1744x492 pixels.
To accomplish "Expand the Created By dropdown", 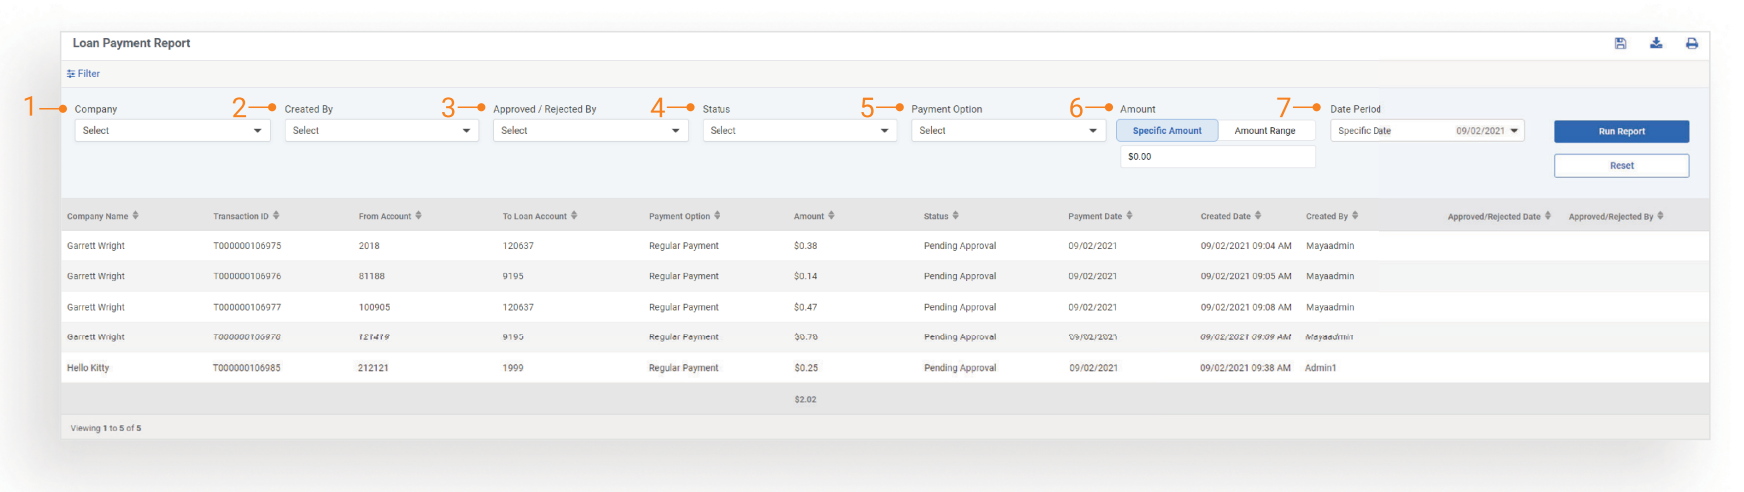I will [381, 131].
